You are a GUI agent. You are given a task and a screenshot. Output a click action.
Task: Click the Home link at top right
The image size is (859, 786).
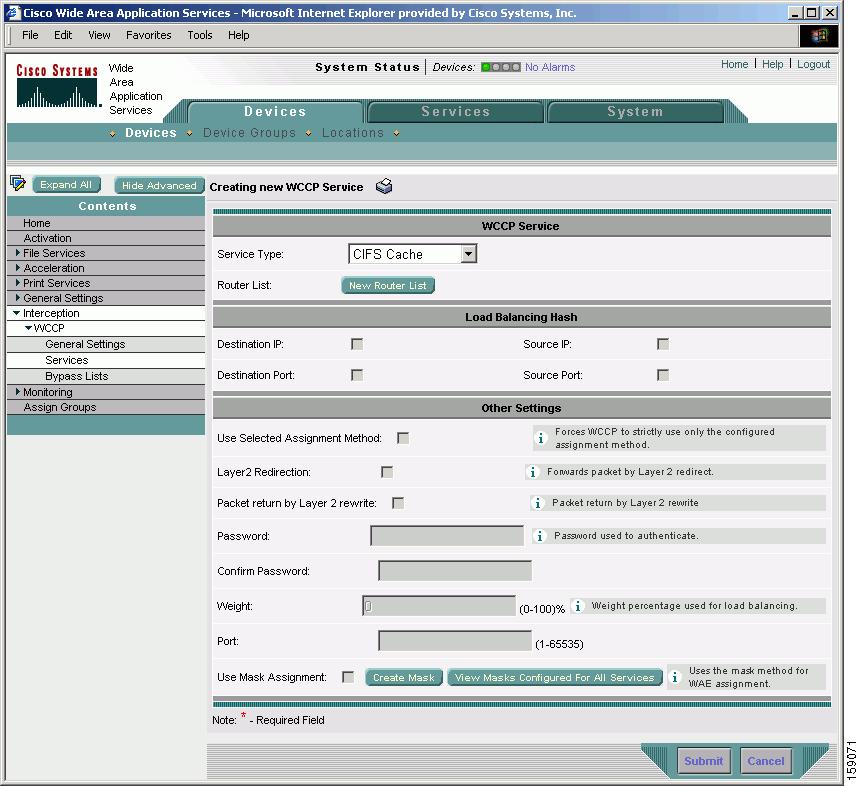click(x=734, y=64)
